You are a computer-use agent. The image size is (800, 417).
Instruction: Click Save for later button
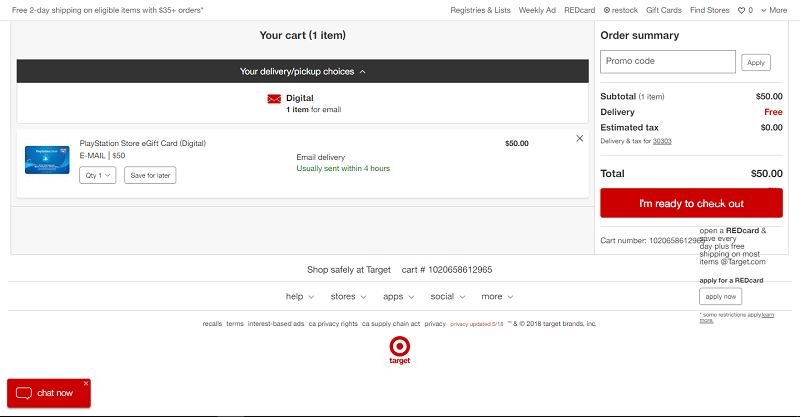coord(150,175)
